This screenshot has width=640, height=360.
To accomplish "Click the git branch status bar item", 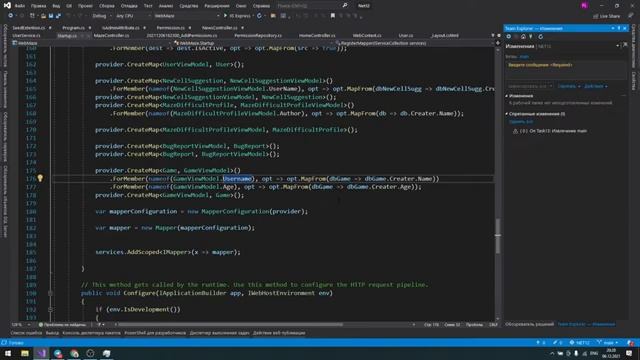I will point(608,342).
